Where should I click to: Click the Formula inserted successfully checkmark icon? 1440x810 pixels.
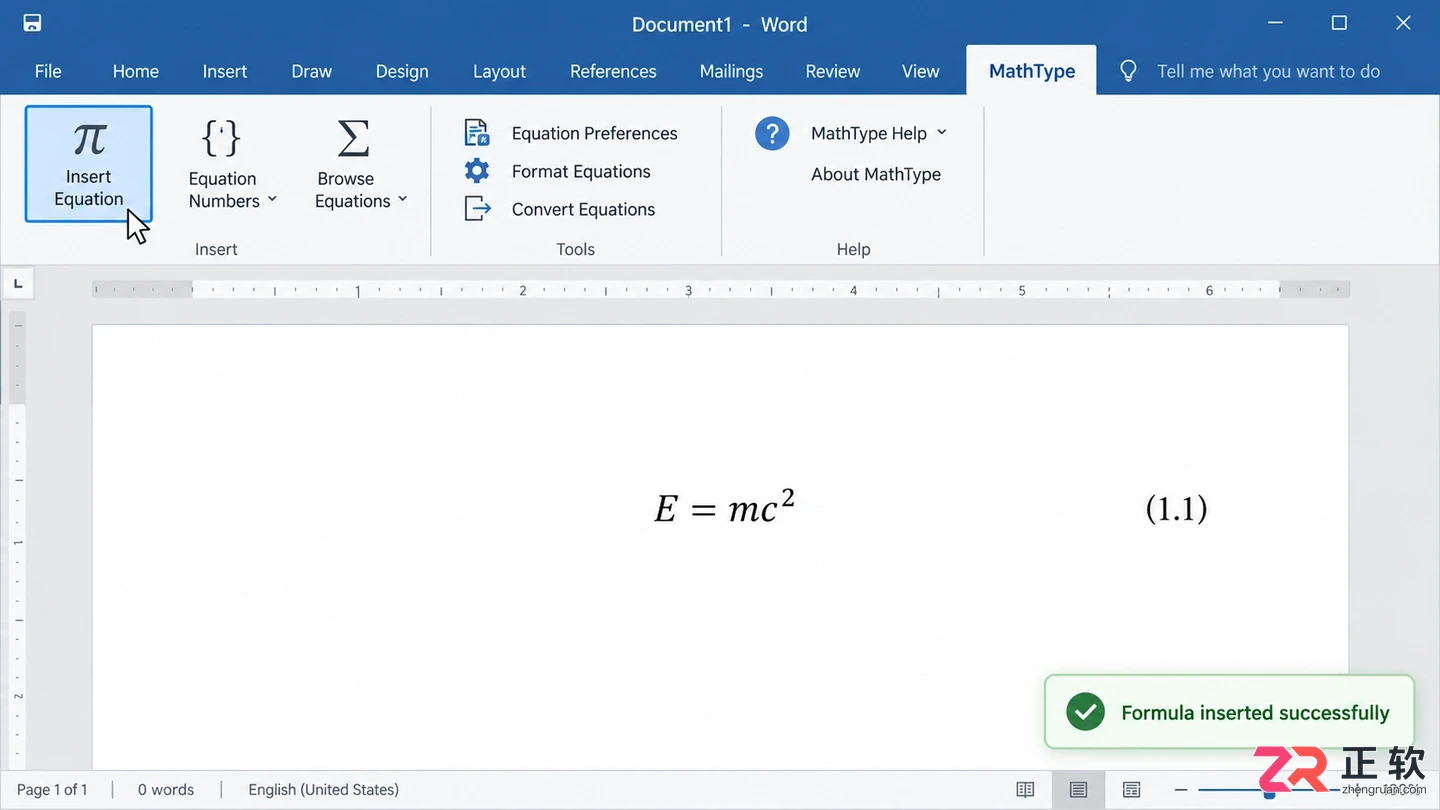coord(1085,712)
